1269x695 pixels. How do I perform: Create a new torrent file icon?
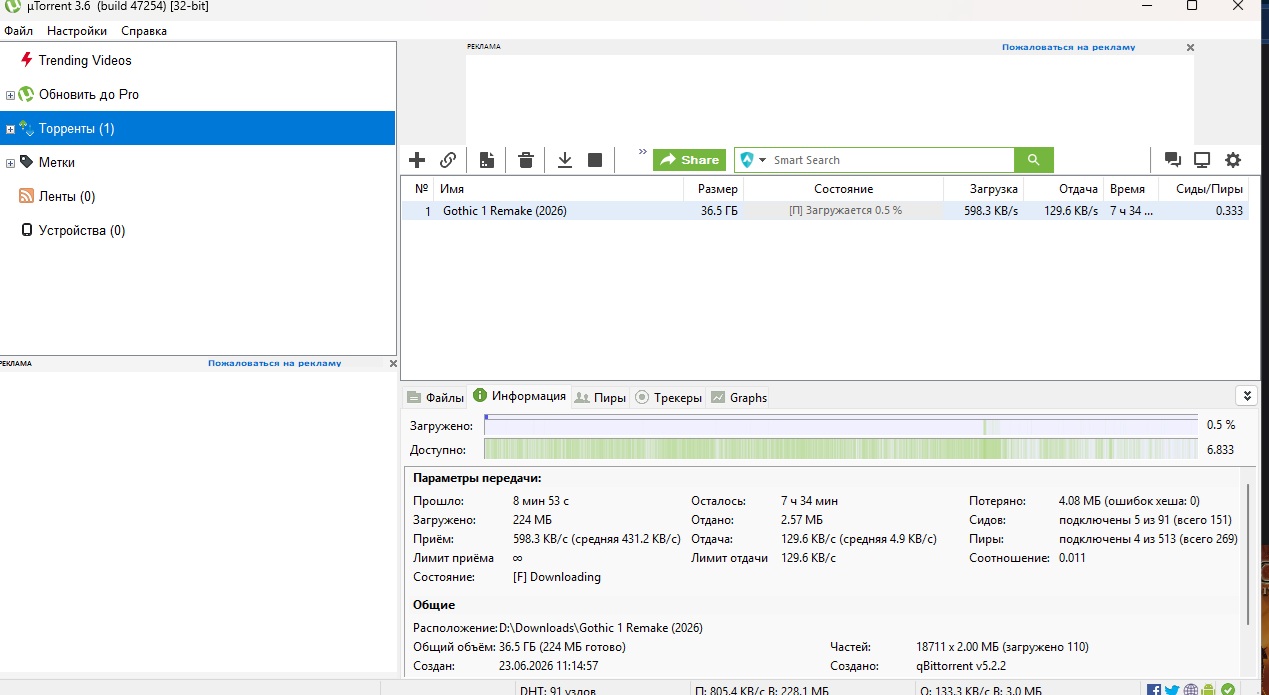pyautogui.click(x=487, y=160)
